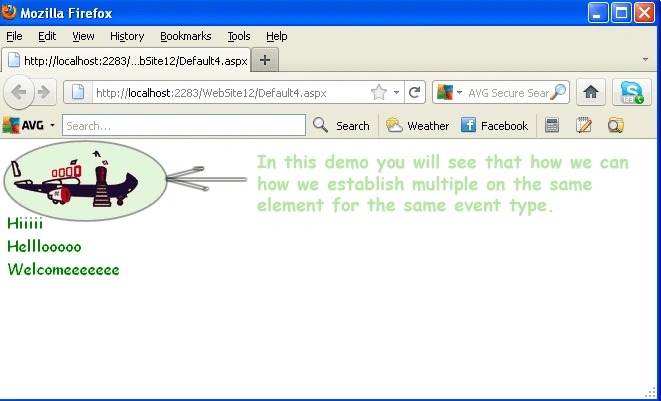661x401 pixels.
Task: Open the URL history dropdown arrow
Action: coord(396,92)
